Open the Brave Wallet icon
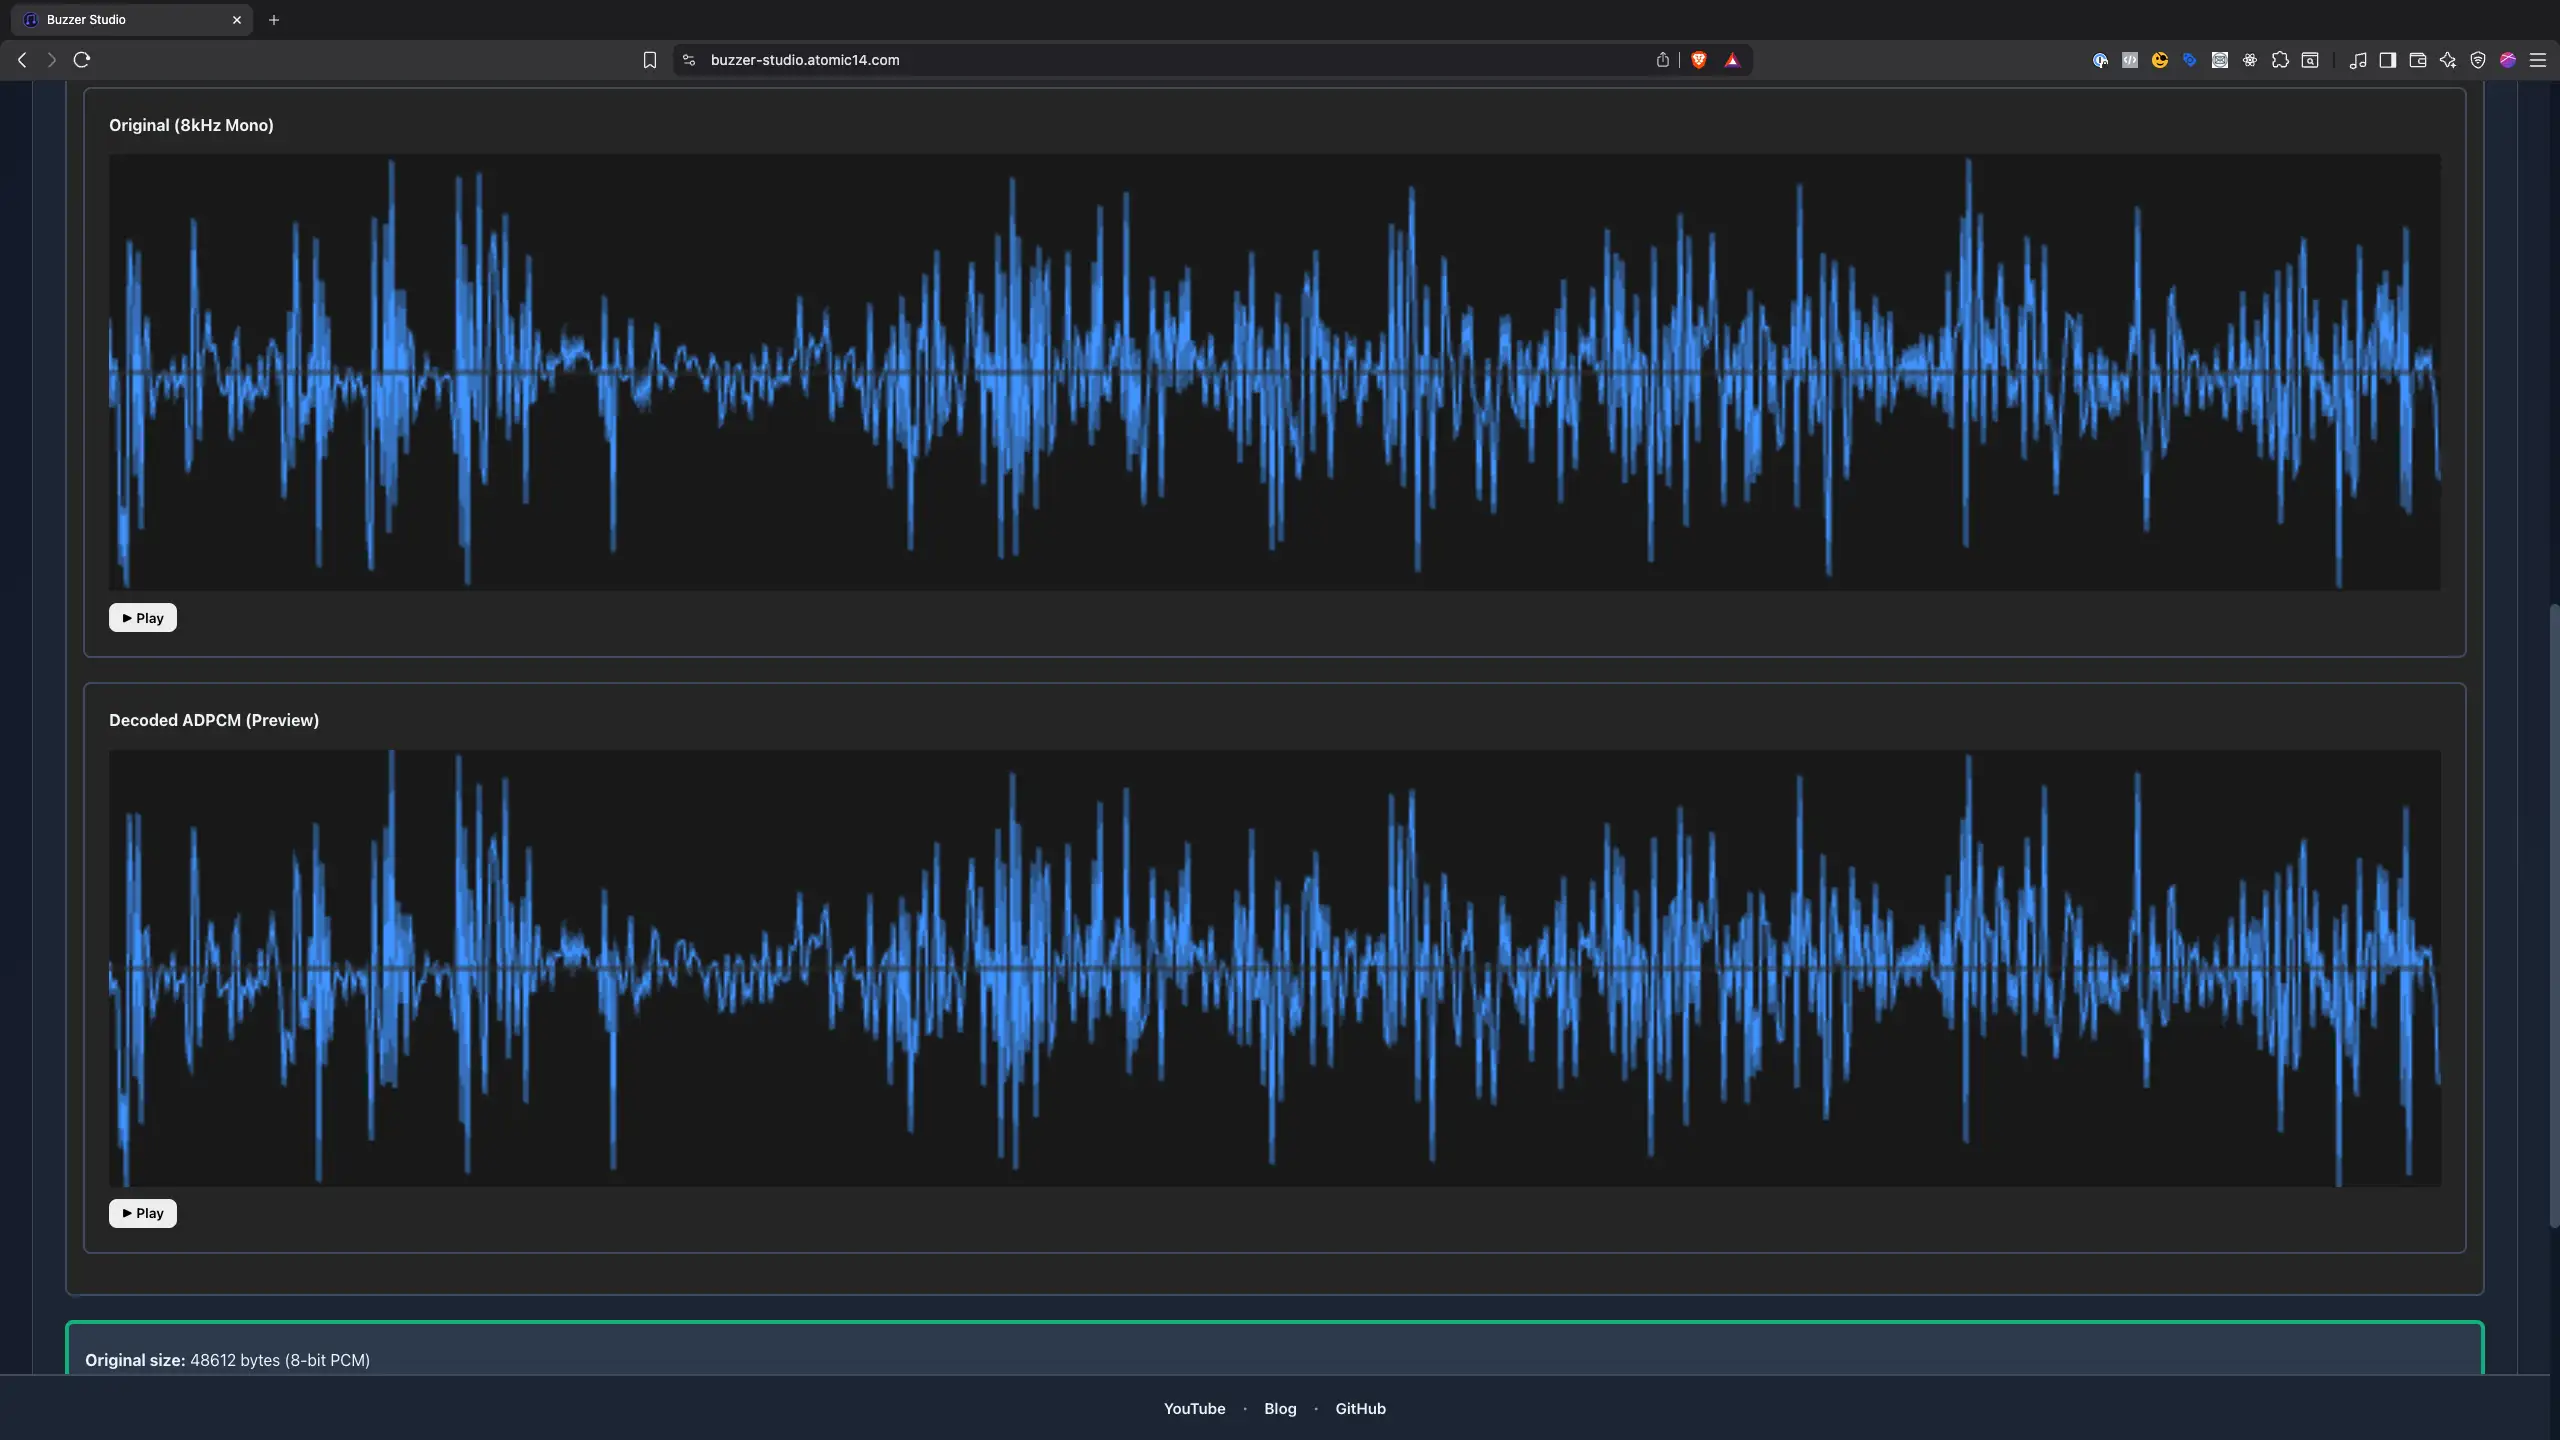Image resolution: width=2560 pixels, height=1440 pixels. (x=2417, y=60)
